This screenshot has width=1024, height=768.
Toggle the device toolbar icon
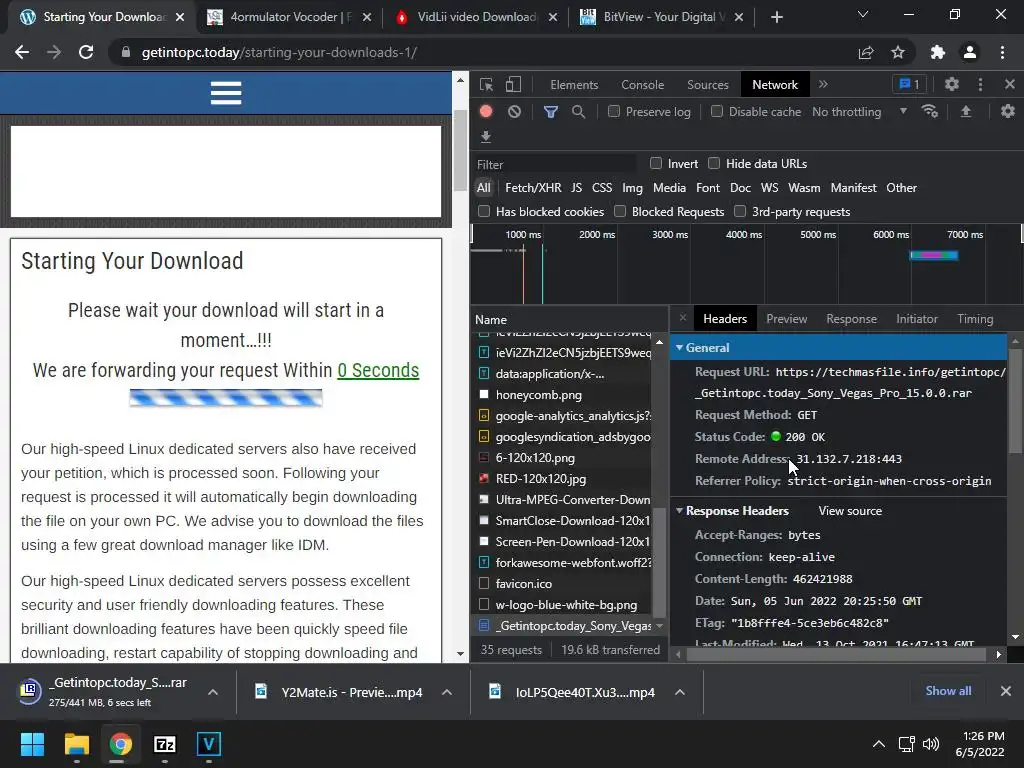click(x=513, y=84)
